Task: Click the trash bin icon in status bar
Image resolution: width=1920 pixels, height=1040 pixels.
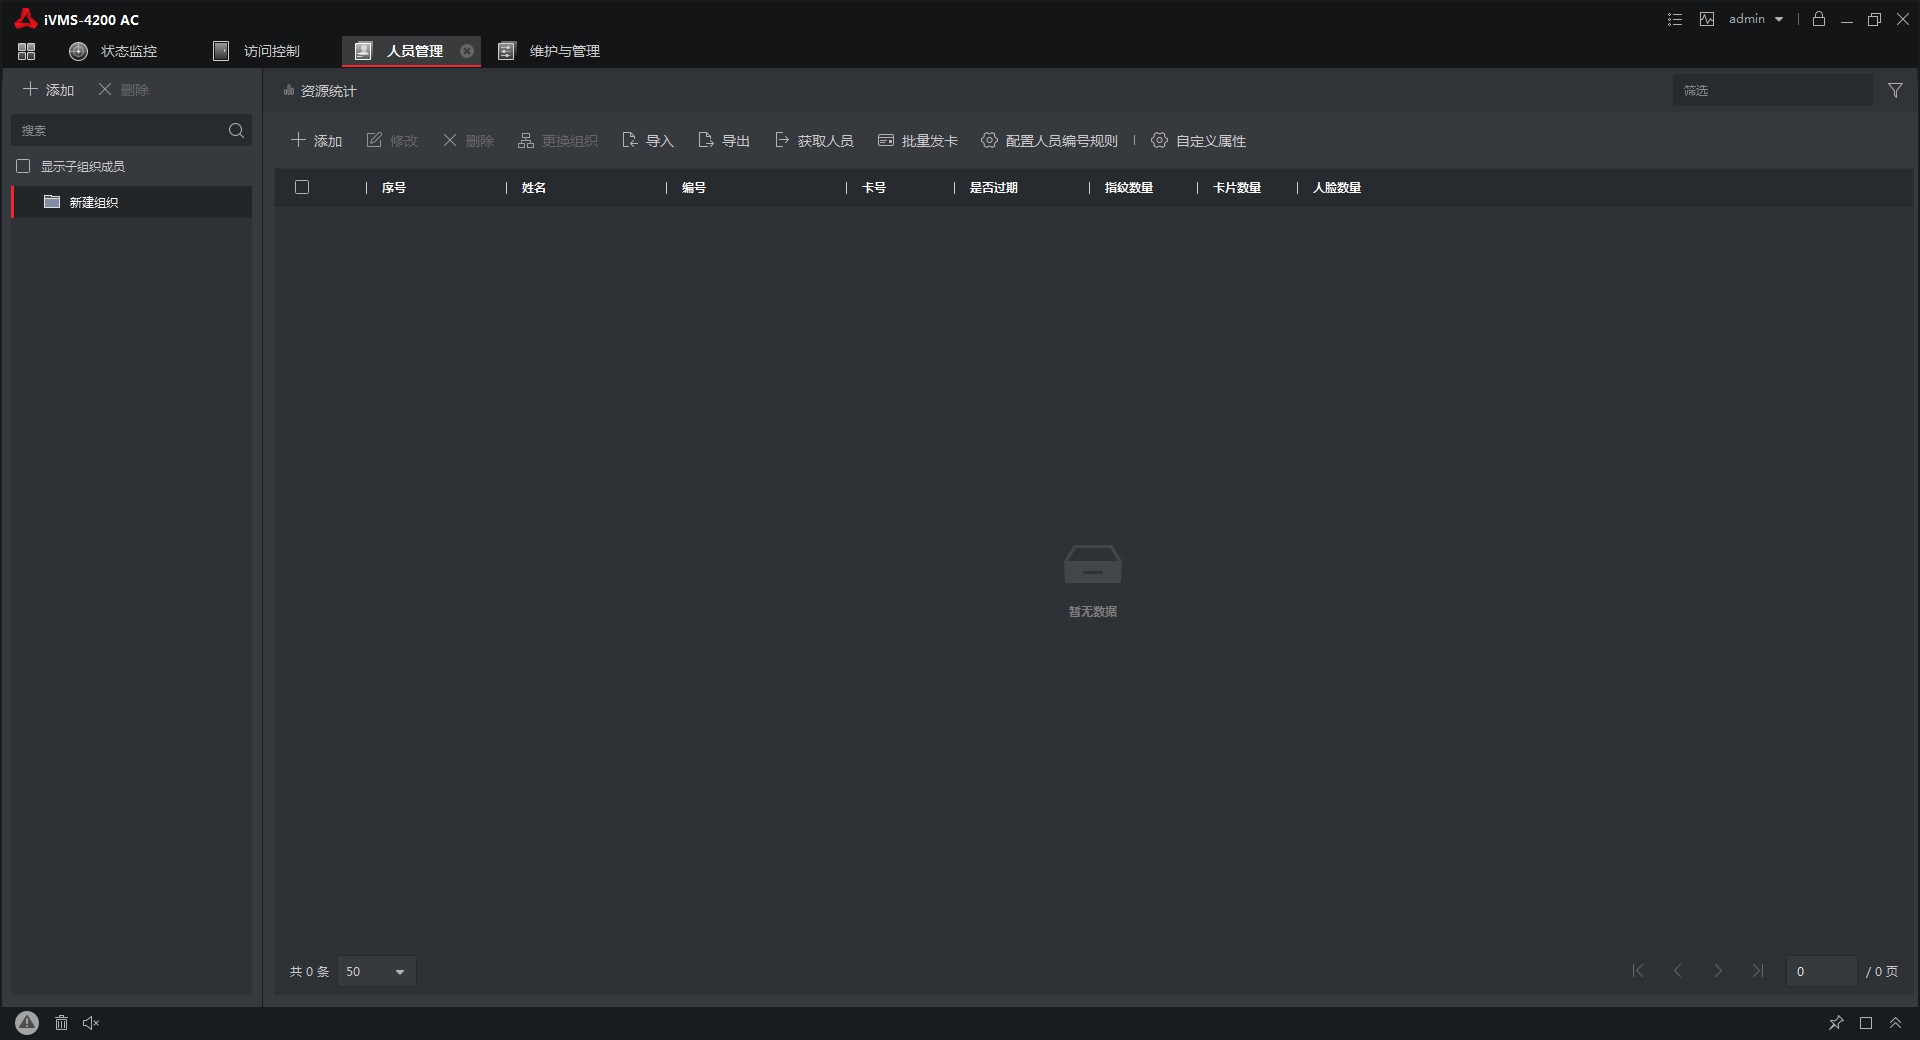Action: pos(61,1022)
